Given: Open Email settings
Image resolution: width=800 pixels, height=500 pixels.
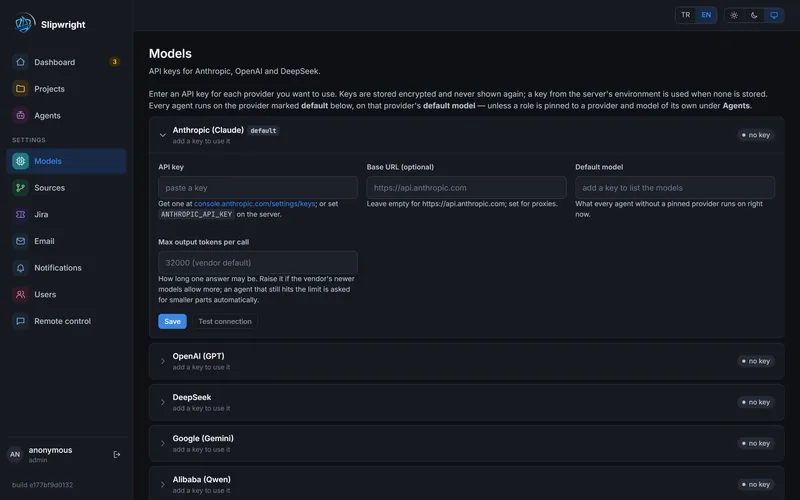Looking at the screenshot, I should pos(66,241).
